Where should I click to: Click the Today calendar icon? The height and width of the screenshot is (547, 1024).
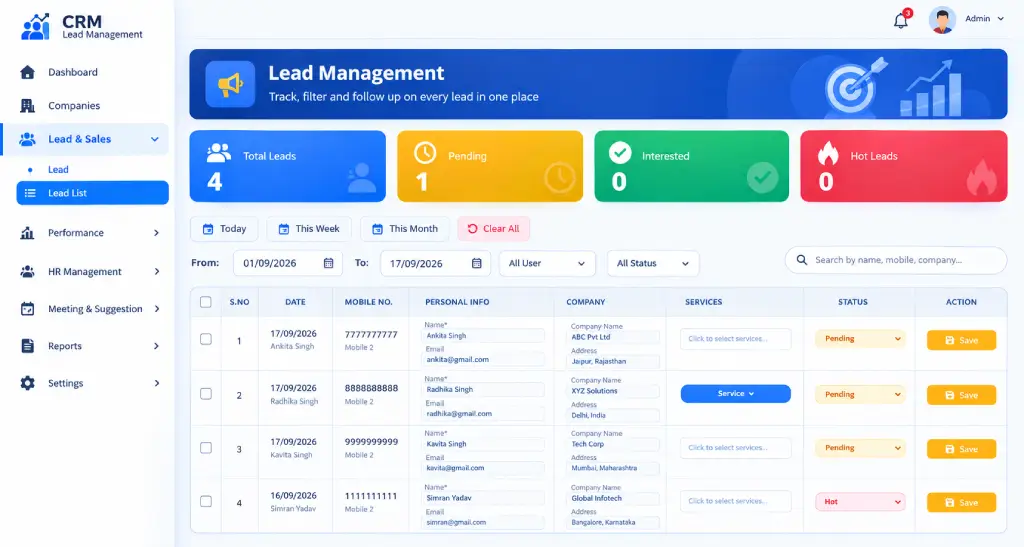click(208, 229)
